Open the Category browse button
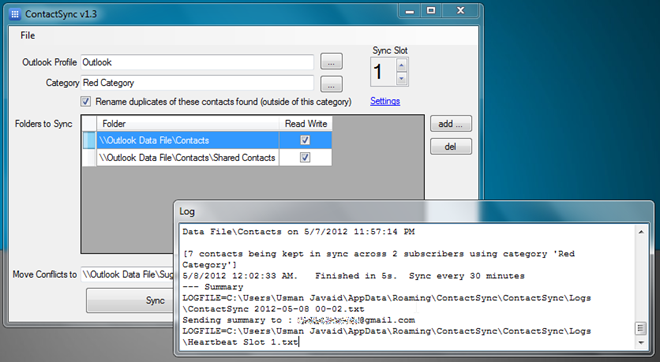The image size is (660, 362). [x=331, y=84]
